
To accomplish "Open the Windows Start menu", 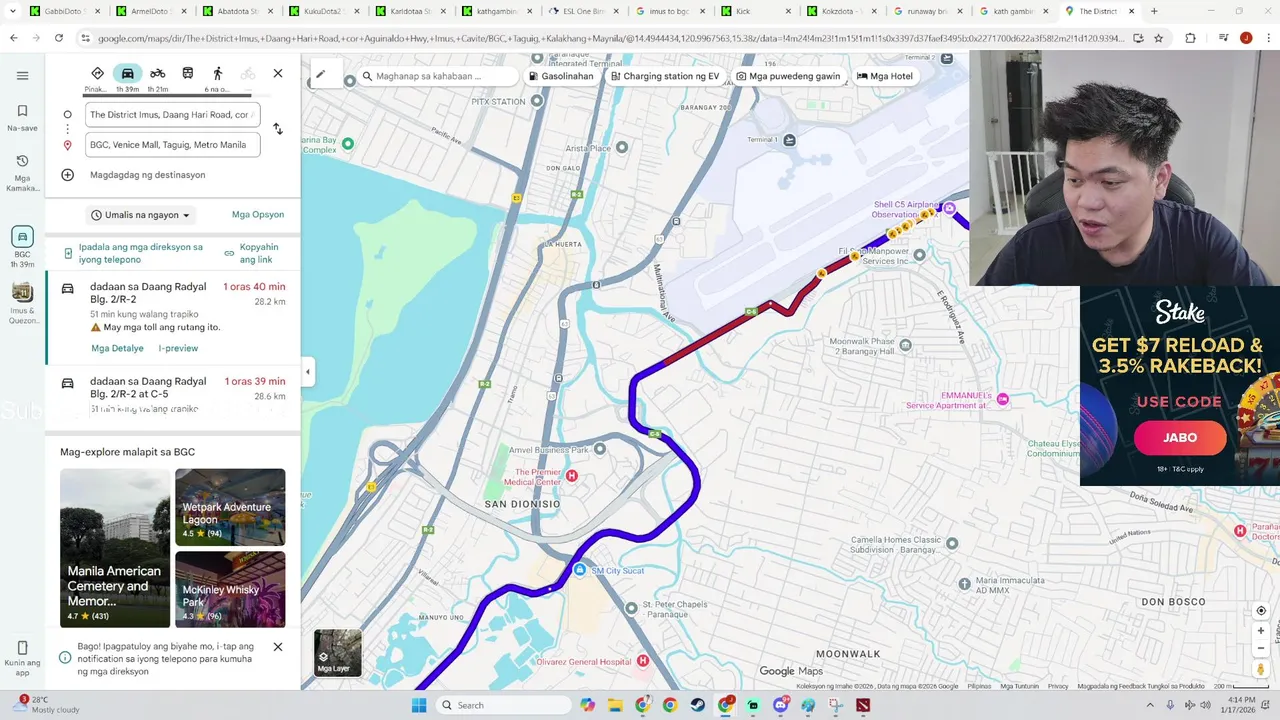I will click(x=418, y=705).
